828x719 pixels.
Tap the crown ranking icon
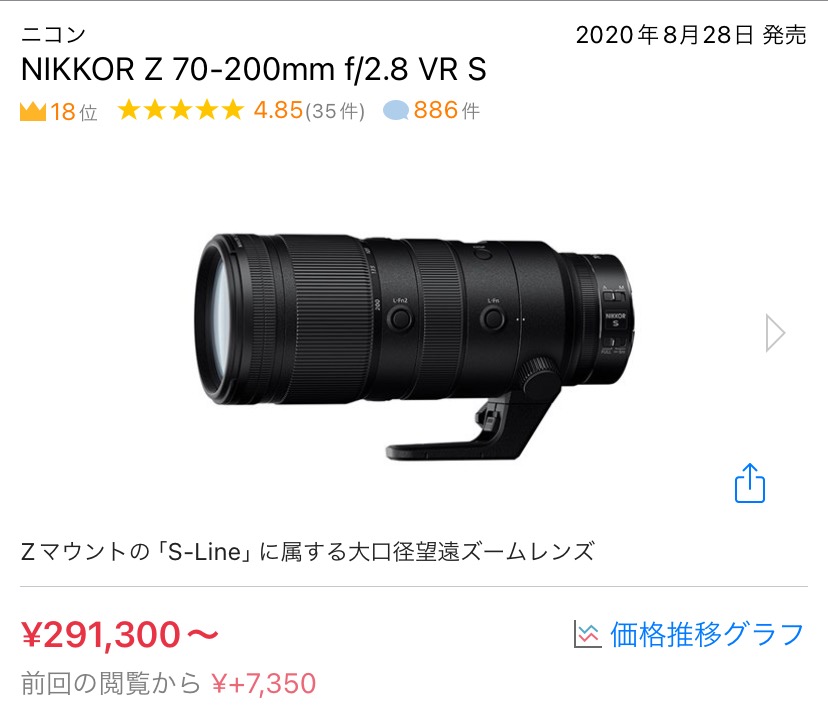pyautogui.click(x=33, y=111)
